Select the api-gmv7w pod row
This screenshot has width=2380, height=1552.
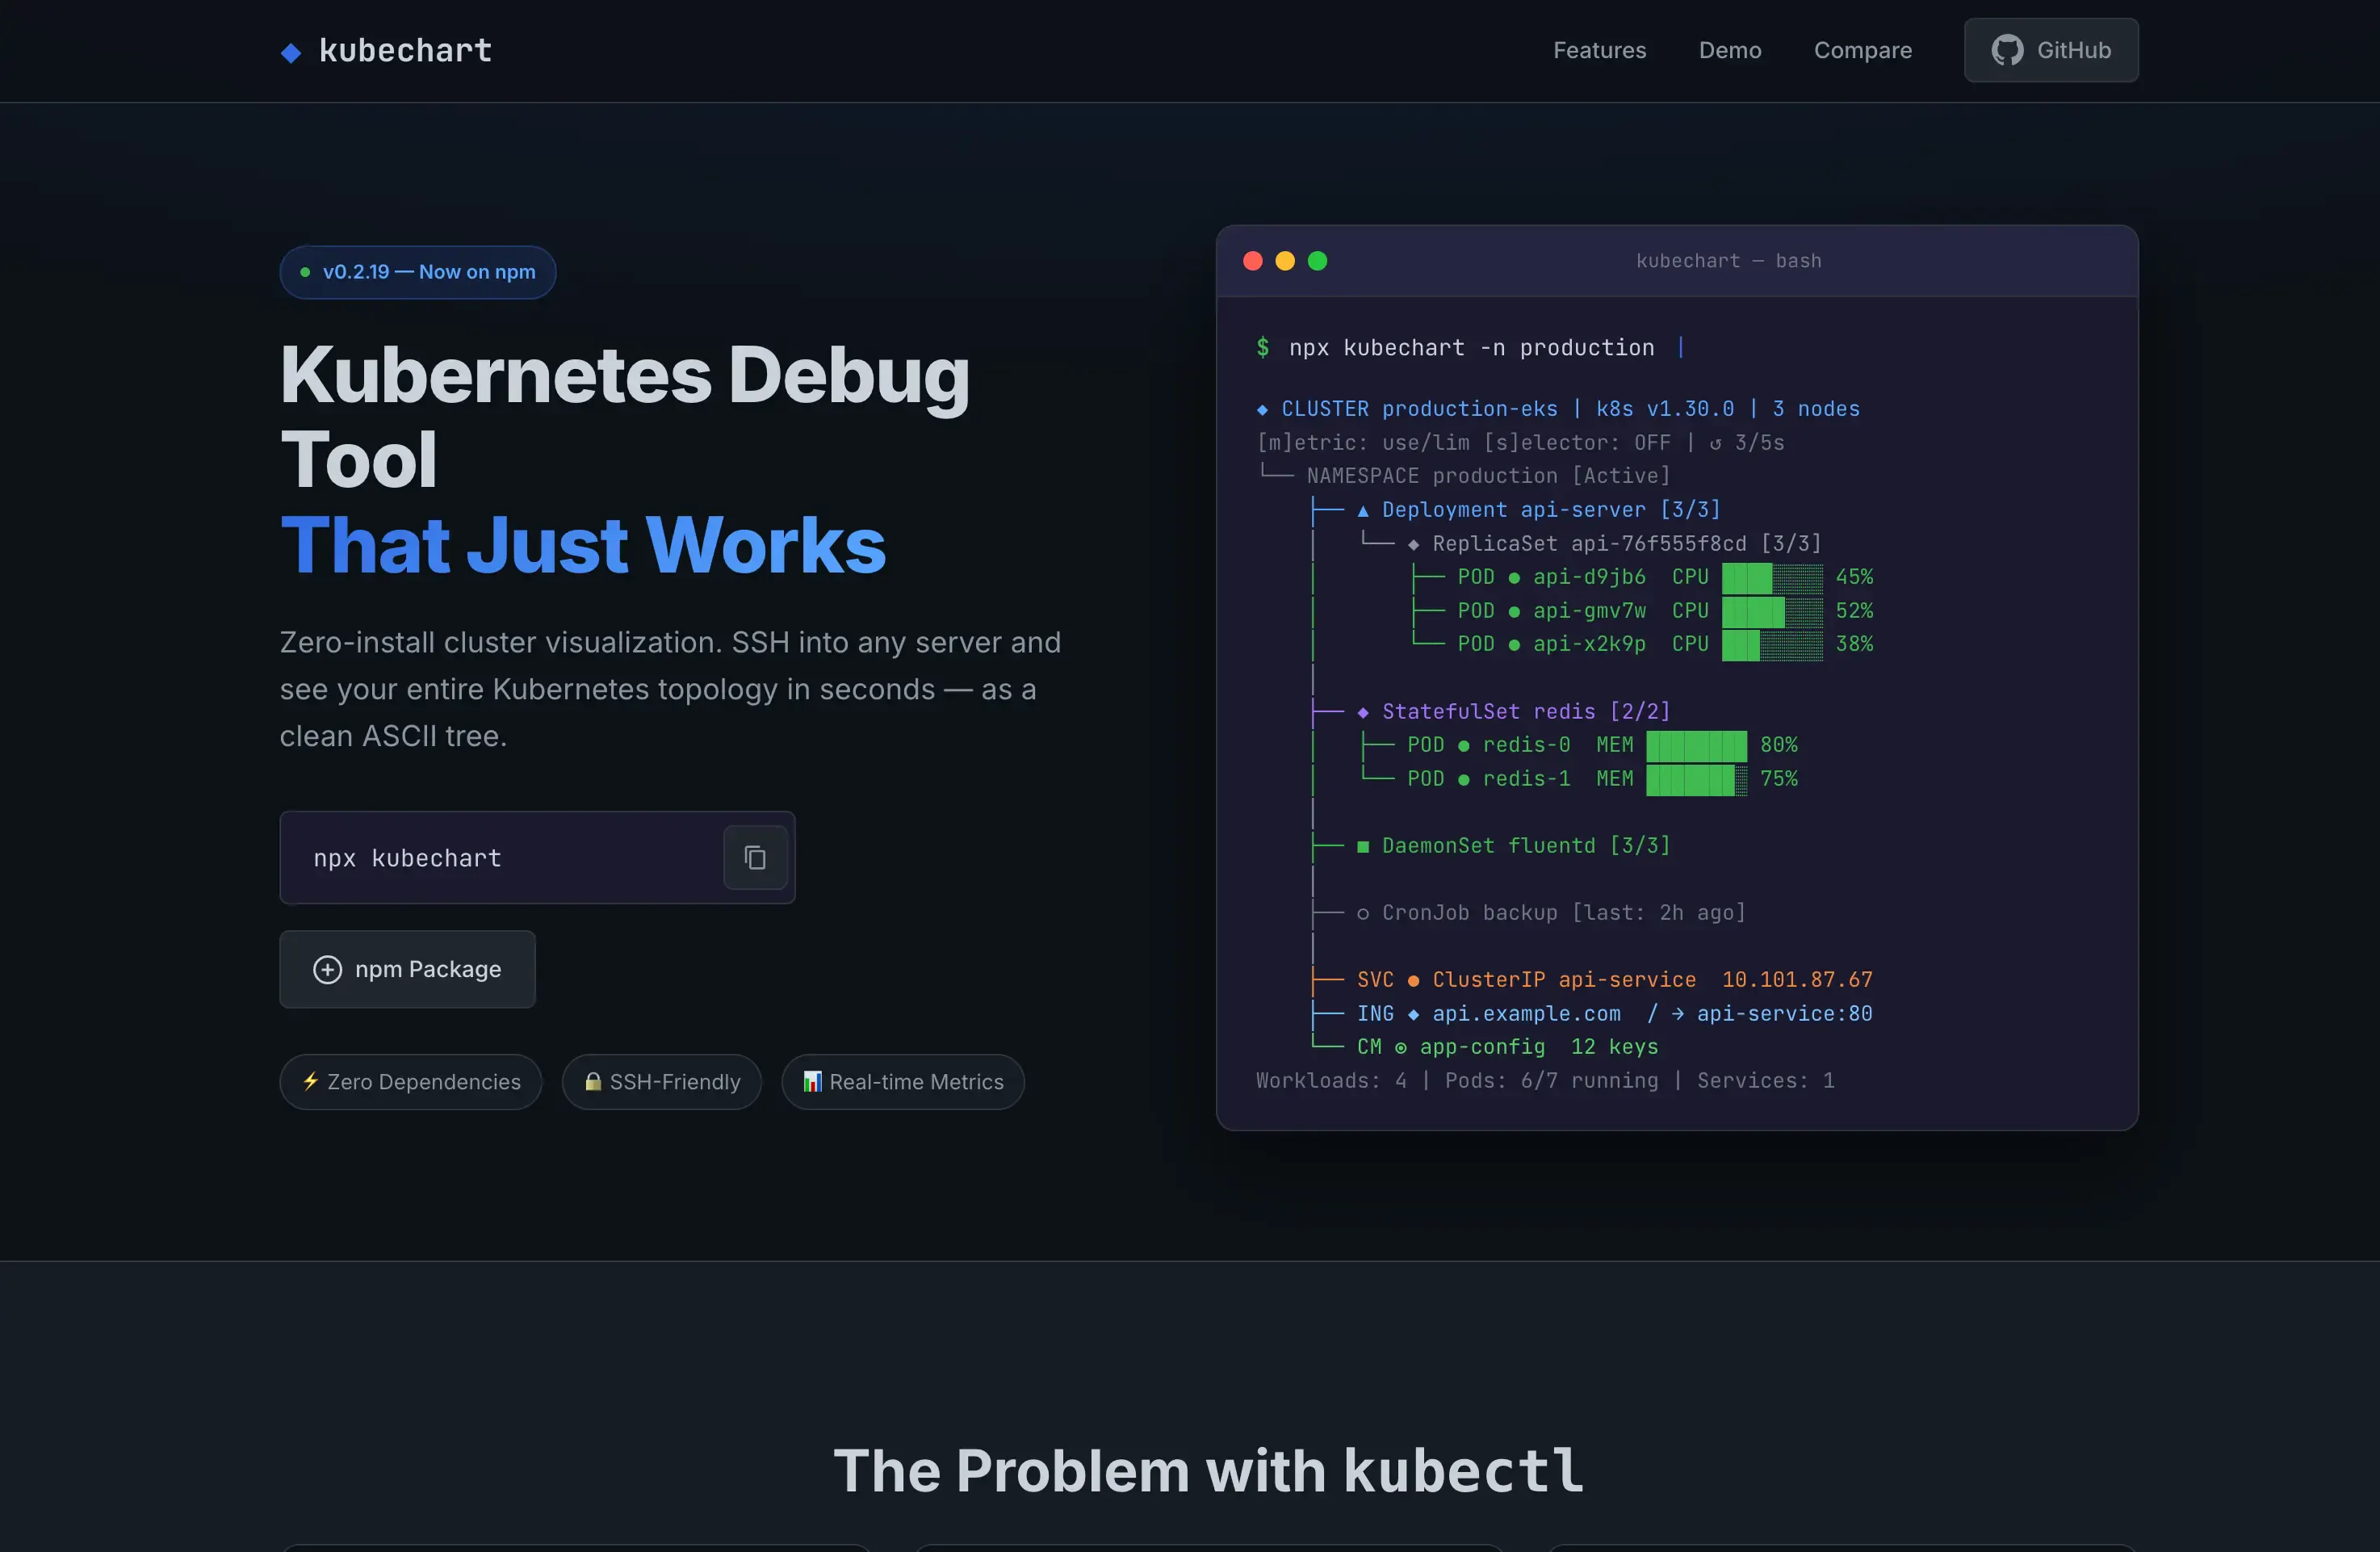tap(1640, 611)
